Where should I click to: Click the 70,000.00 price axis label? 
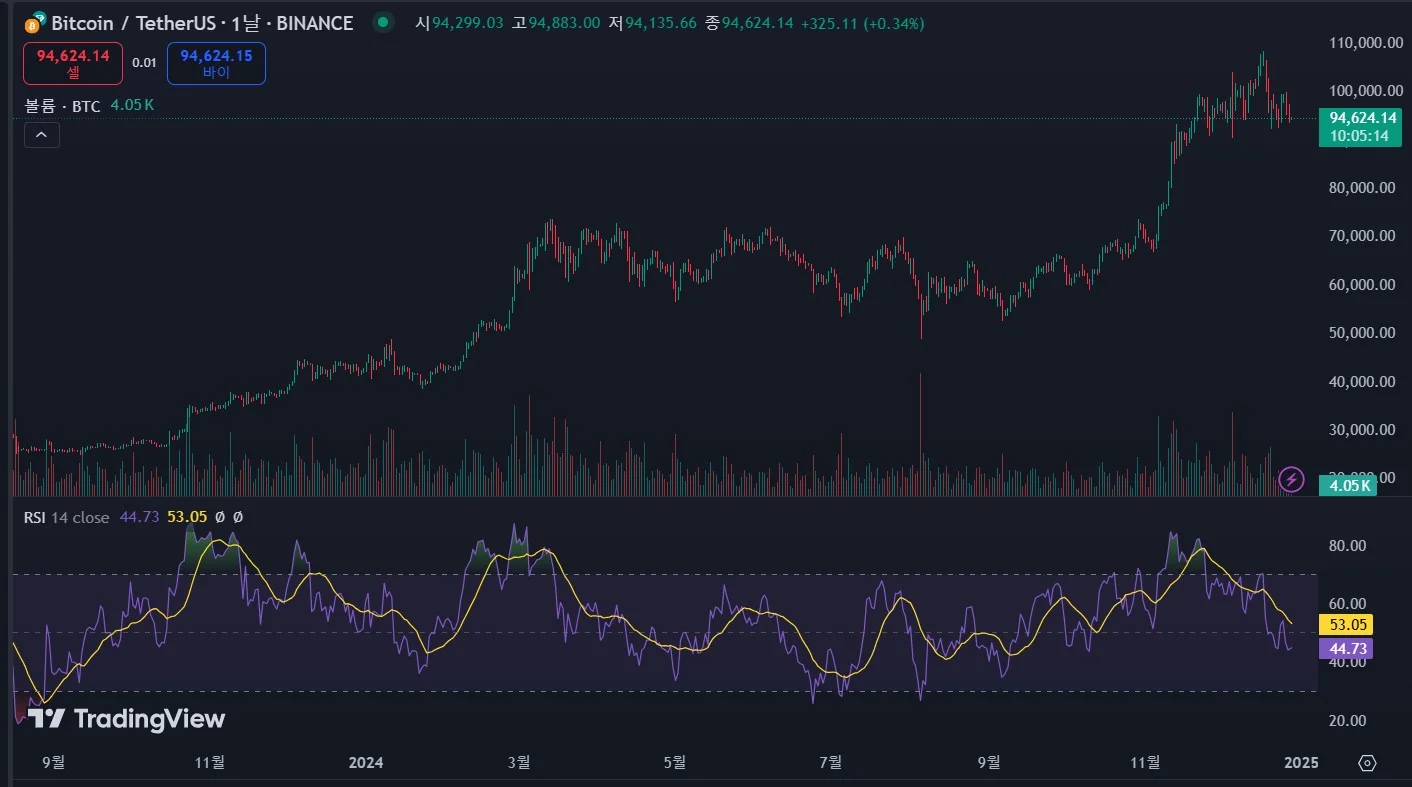[x=1362, y=236]
